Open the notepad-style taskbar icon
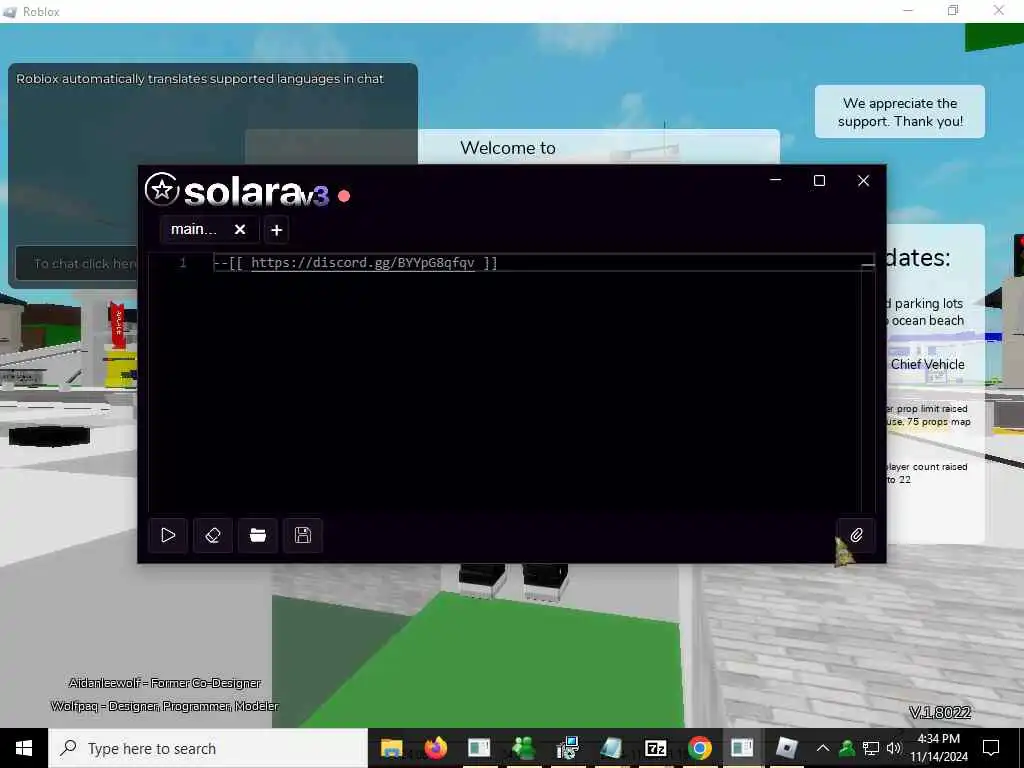Screen dimensions: 1024x768 click(x=611, y=748)
